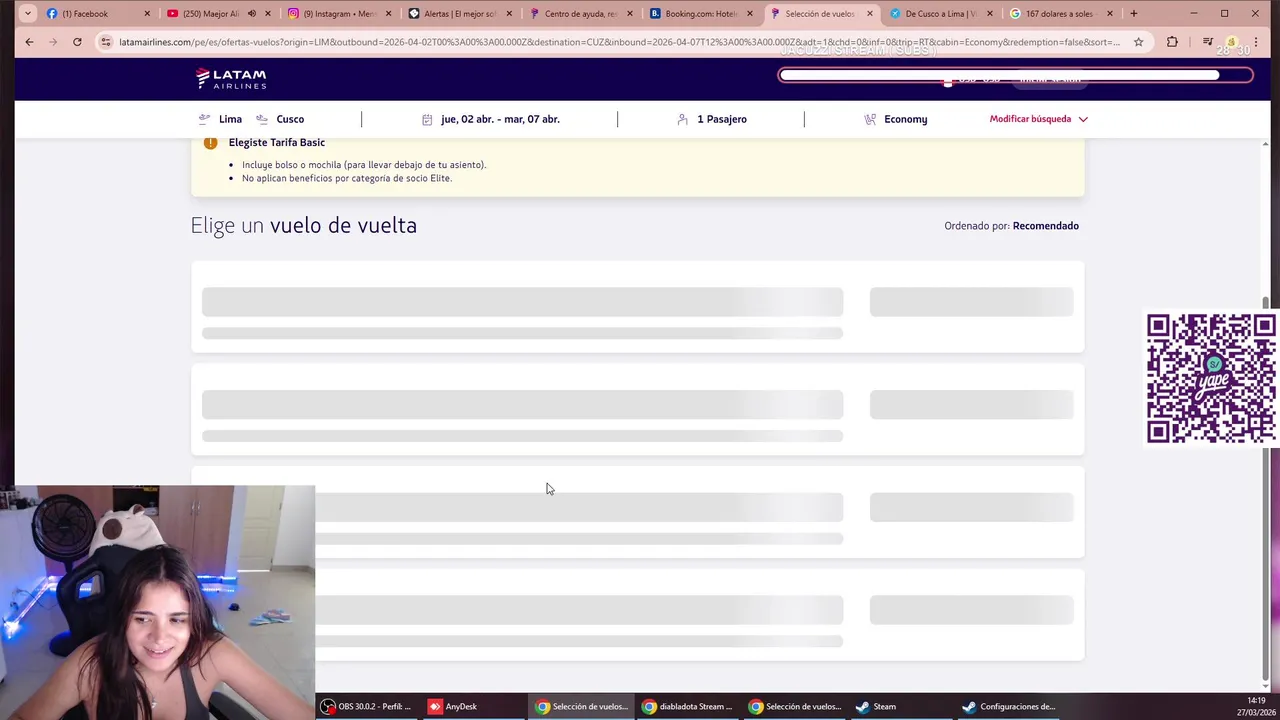1280x720 pixels.
Task: Close the 167 dolares a soles tab
Action: [x=1110, y=14]
